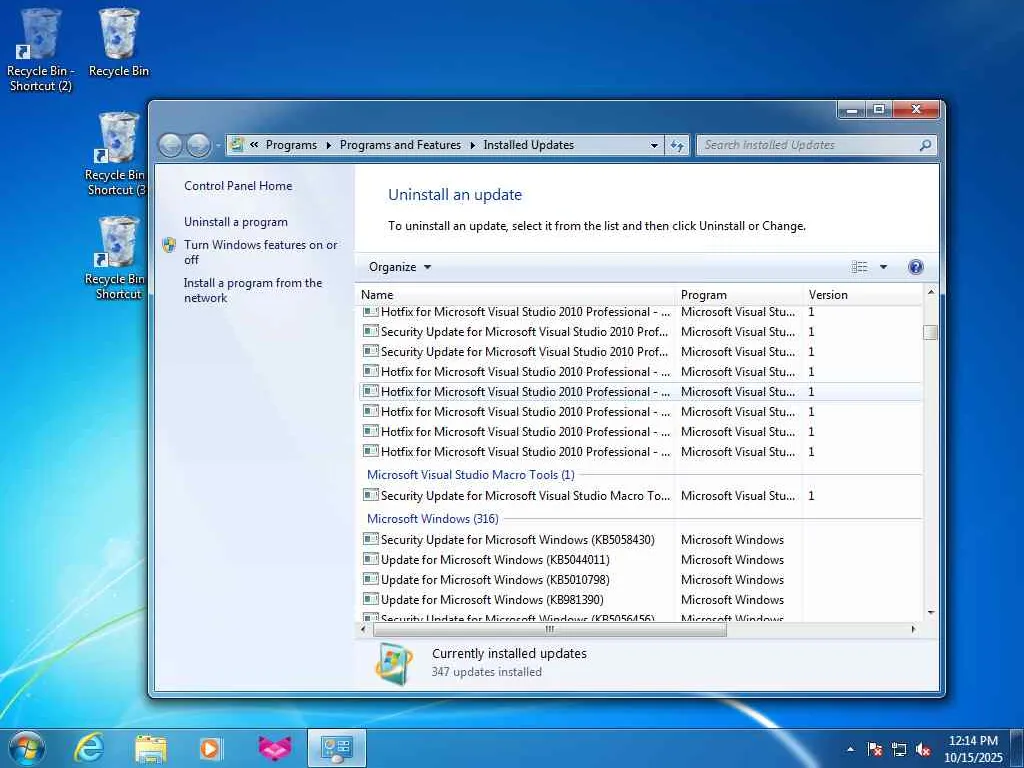Click double chevron at breadcrumb start
Screen dimensions: 1024x768
point(254,145)
